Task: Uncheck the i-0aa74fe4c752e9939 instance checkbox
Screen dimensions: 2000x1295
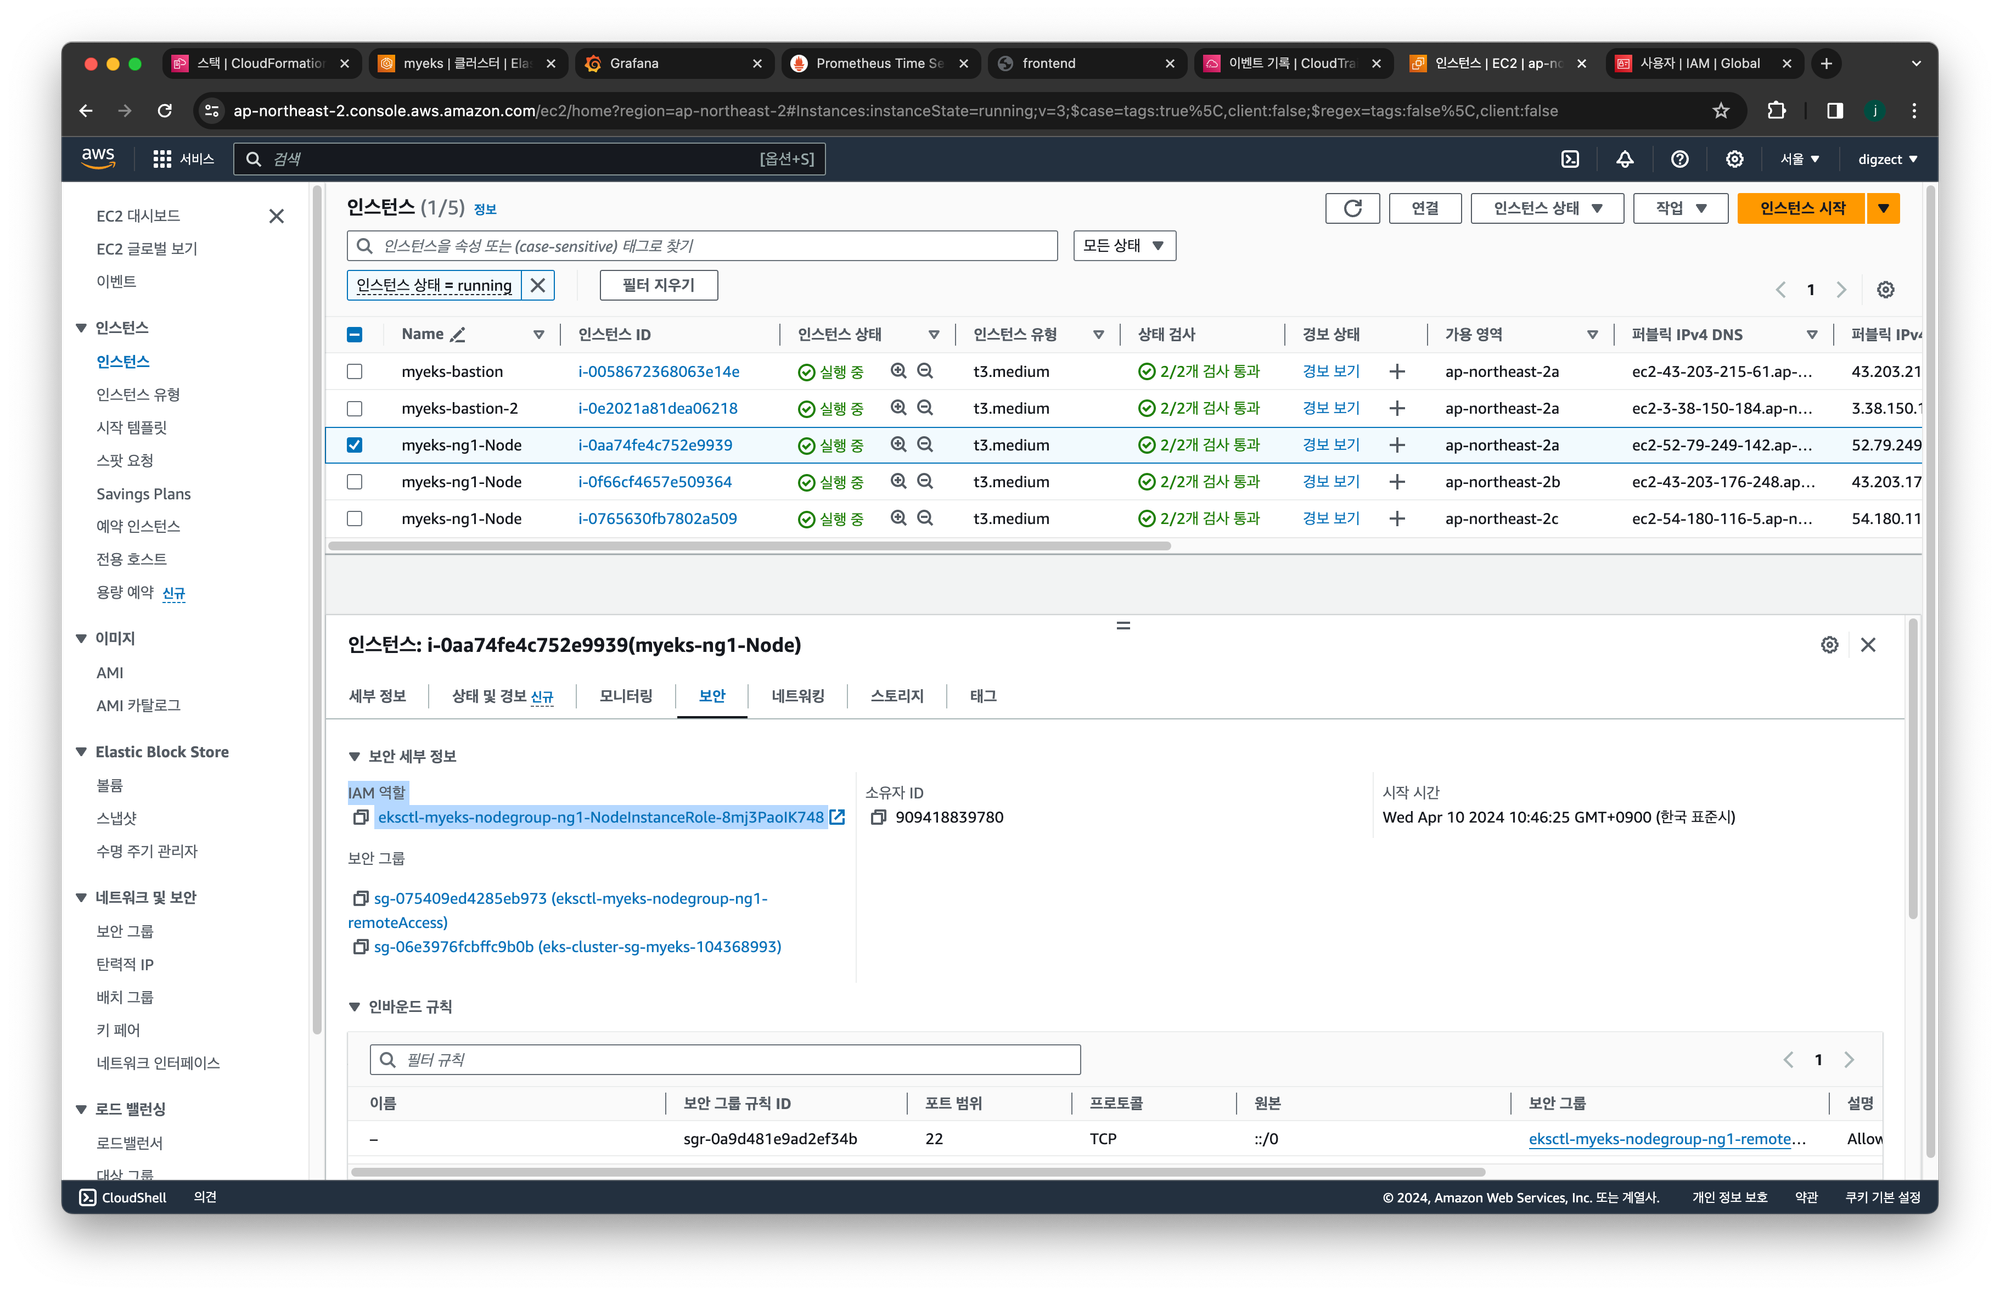Action: point(354,445)
